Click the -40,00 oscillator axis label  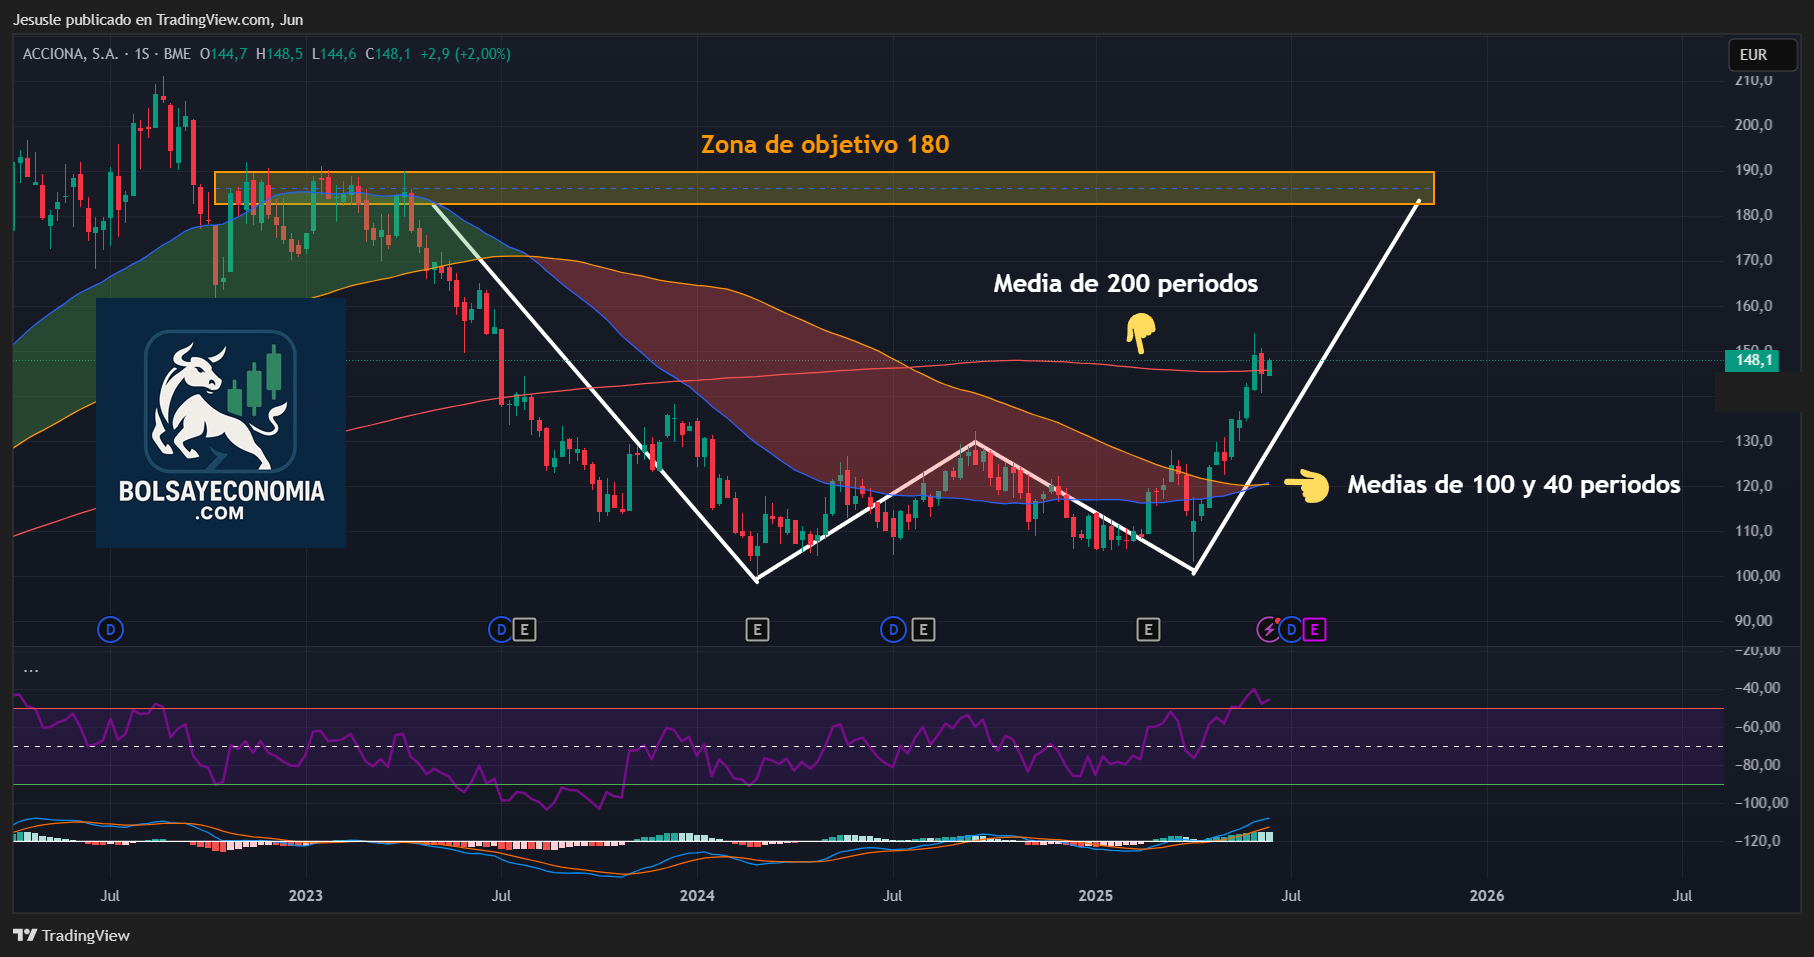[x=1757, y=688]
